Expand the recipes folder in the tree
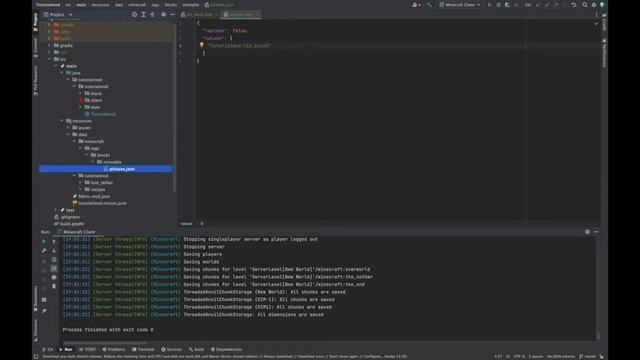Screen dimensions: 640x360 pos(80,189)
